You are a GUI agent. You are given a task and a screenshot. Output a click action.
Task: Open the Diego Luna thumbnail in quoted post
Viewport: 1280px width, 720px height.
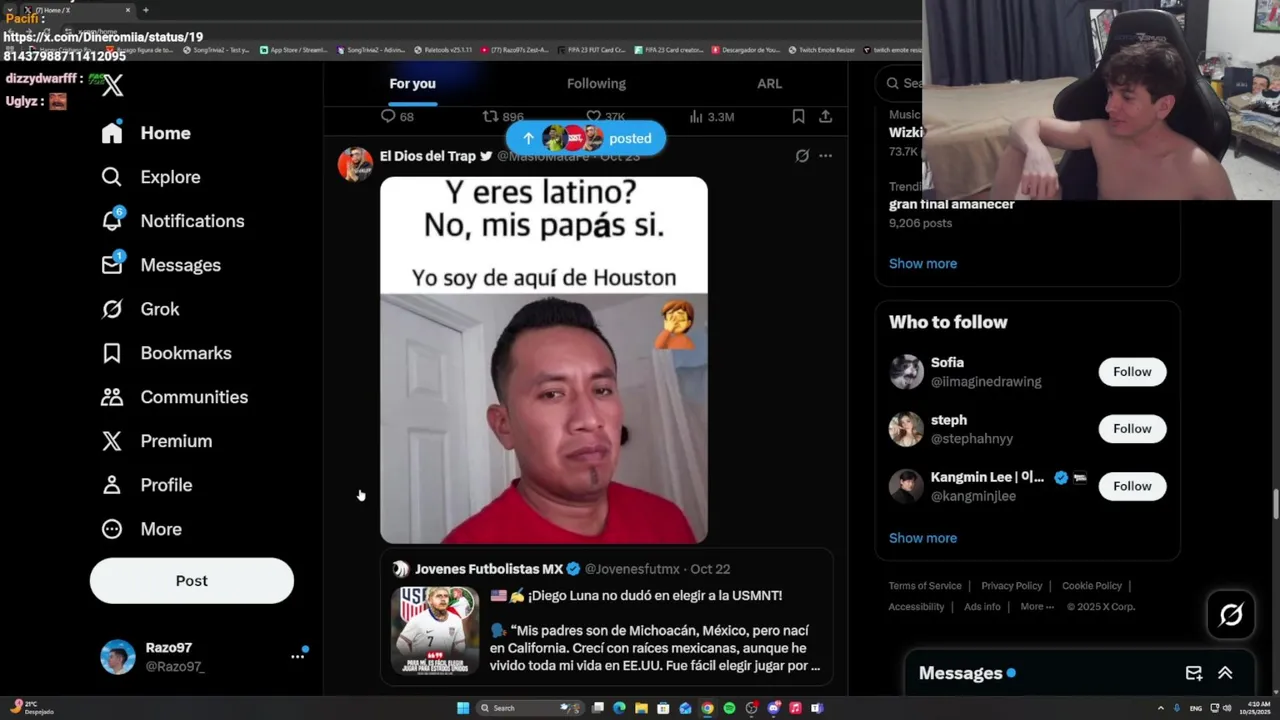point(435,631)
